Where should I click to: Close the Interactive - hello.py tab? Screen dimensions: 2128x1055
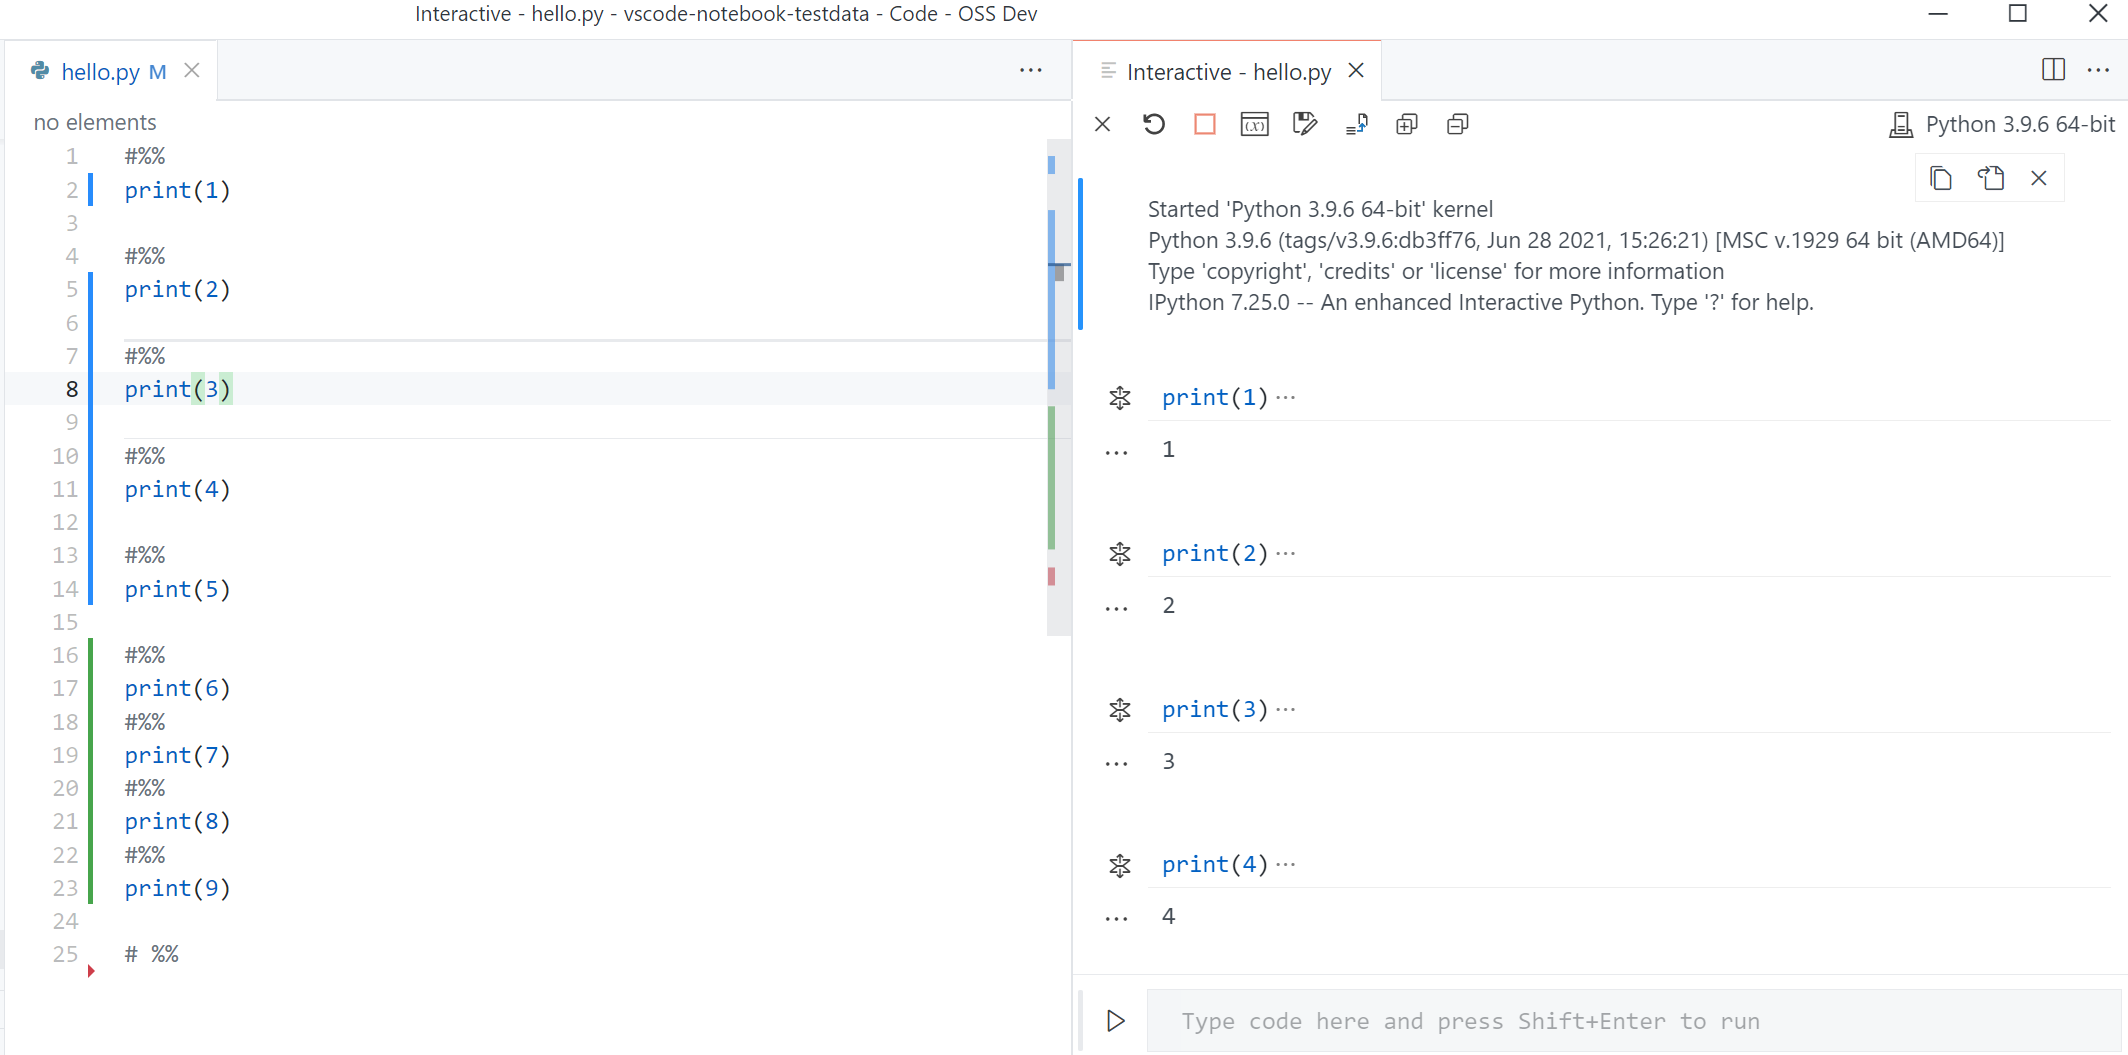click(x=1356, y=70)
